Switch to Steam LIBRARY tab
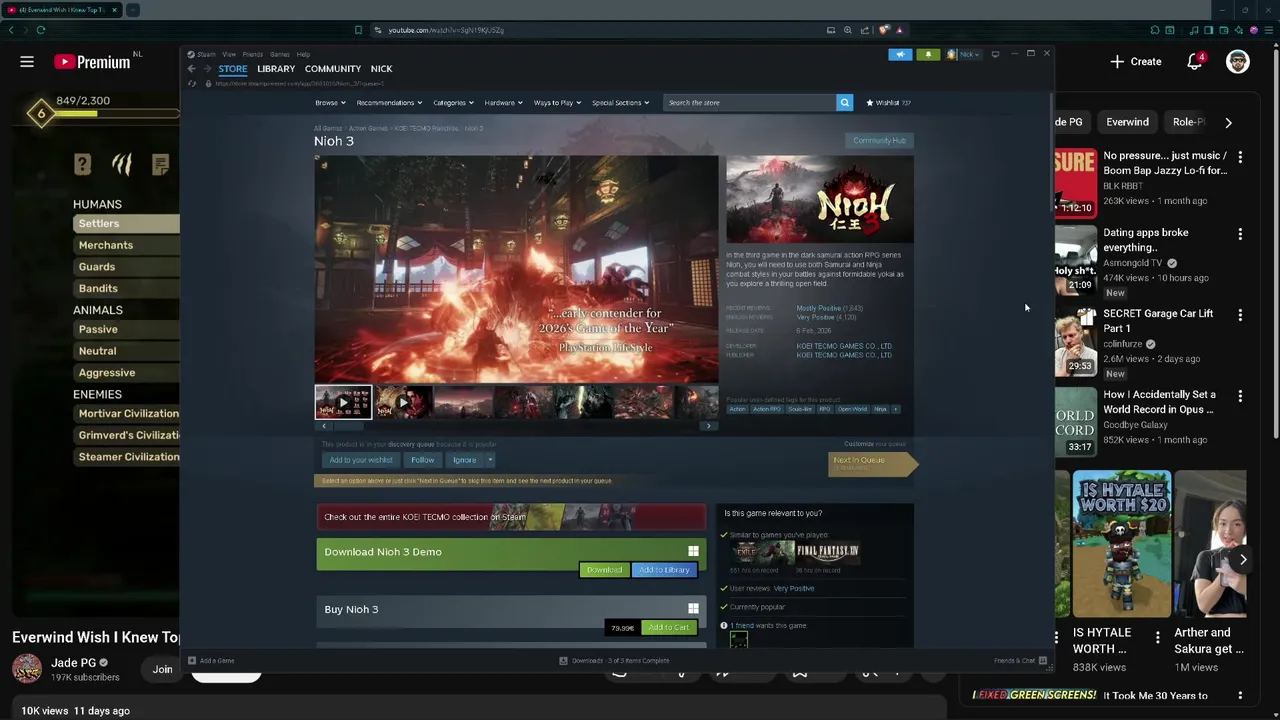1280x720 pixels. point(276,69)
